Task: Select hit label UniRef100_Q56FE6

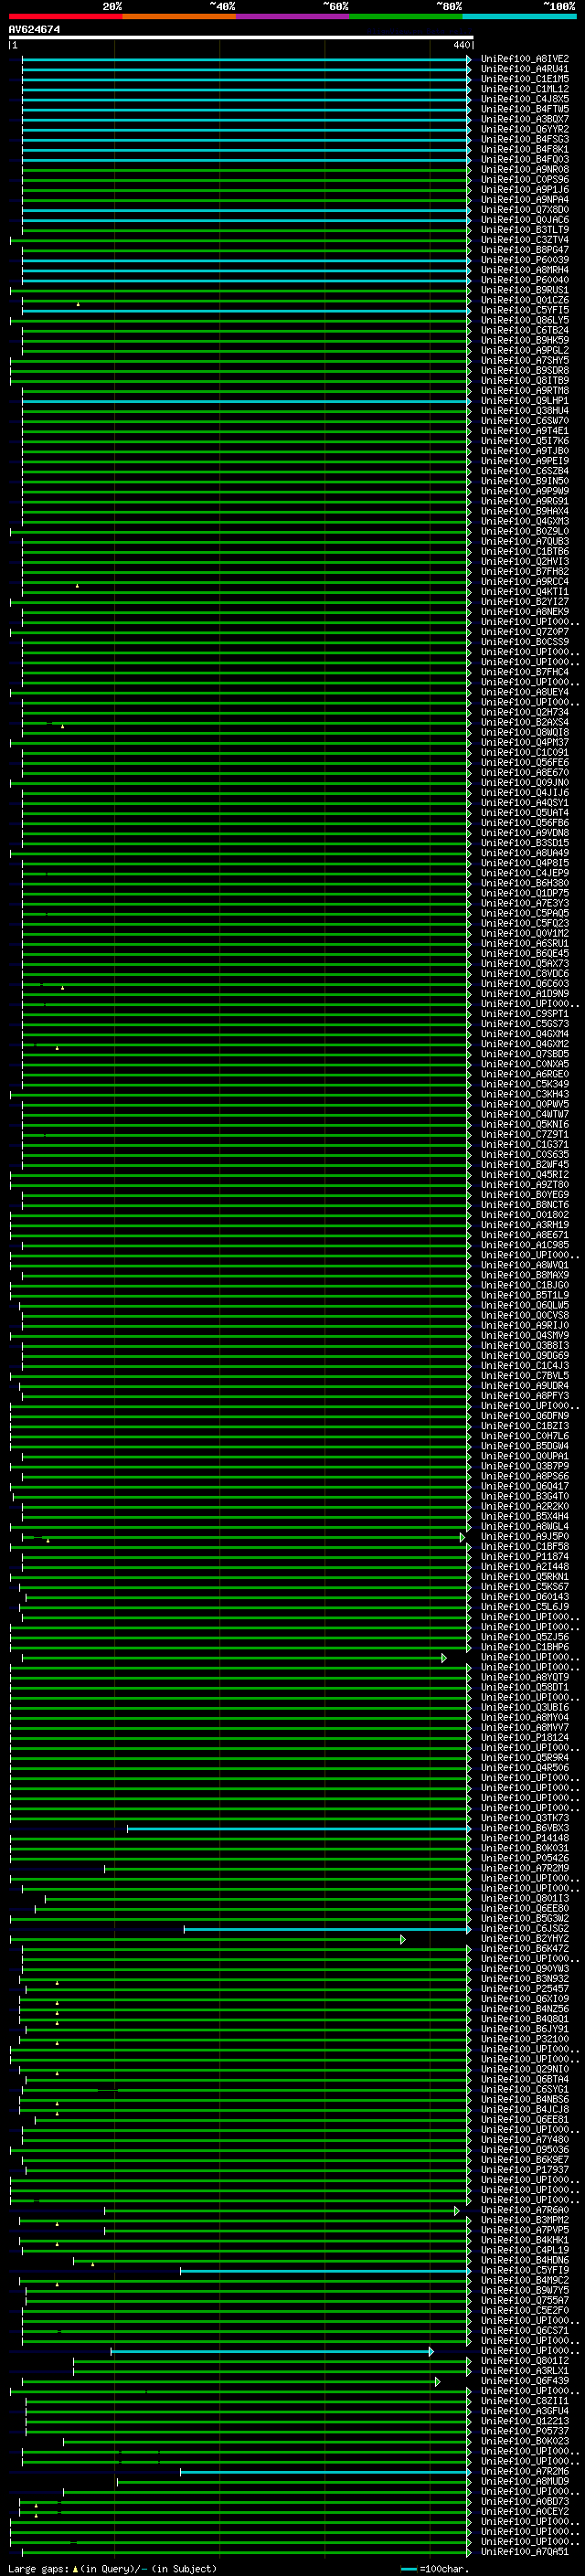Action: [525, 762]
